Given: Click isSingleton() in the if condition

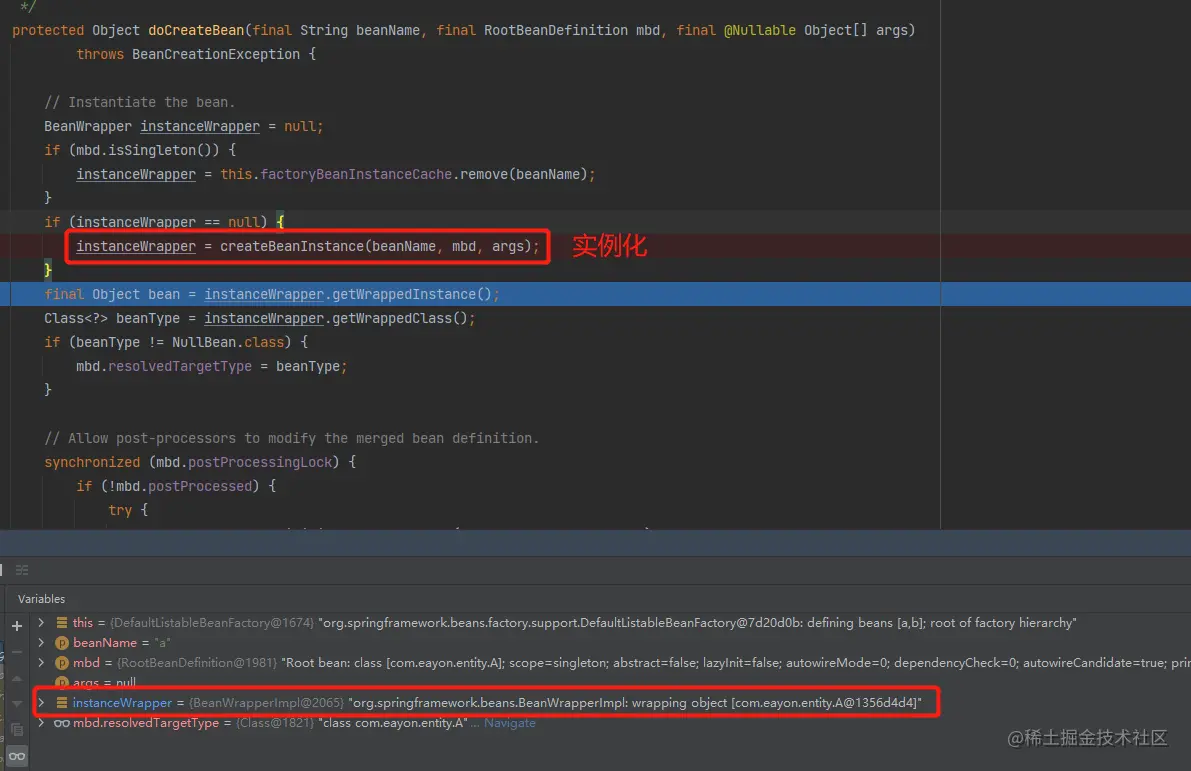Looking at the screenshot, I should point(164,150).
